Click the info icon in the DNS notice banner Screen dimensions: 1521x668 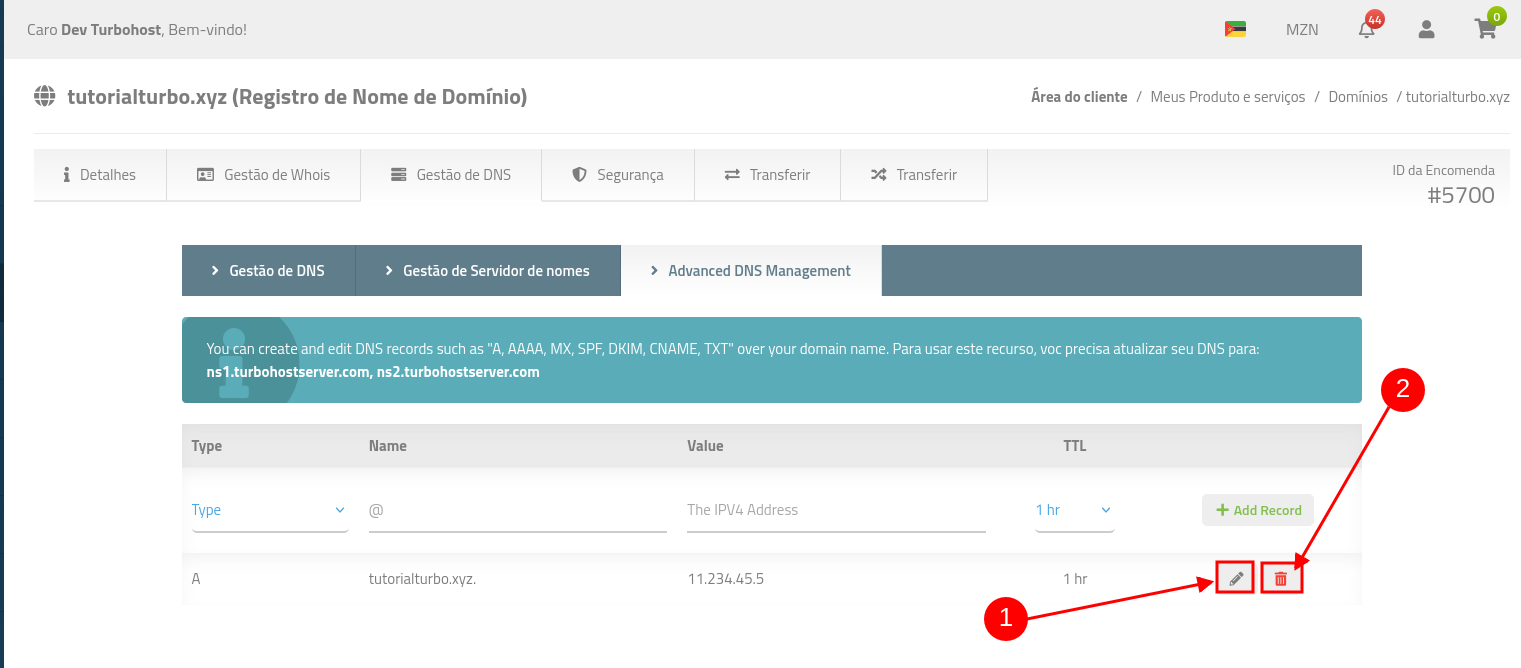tap(234, 361)
